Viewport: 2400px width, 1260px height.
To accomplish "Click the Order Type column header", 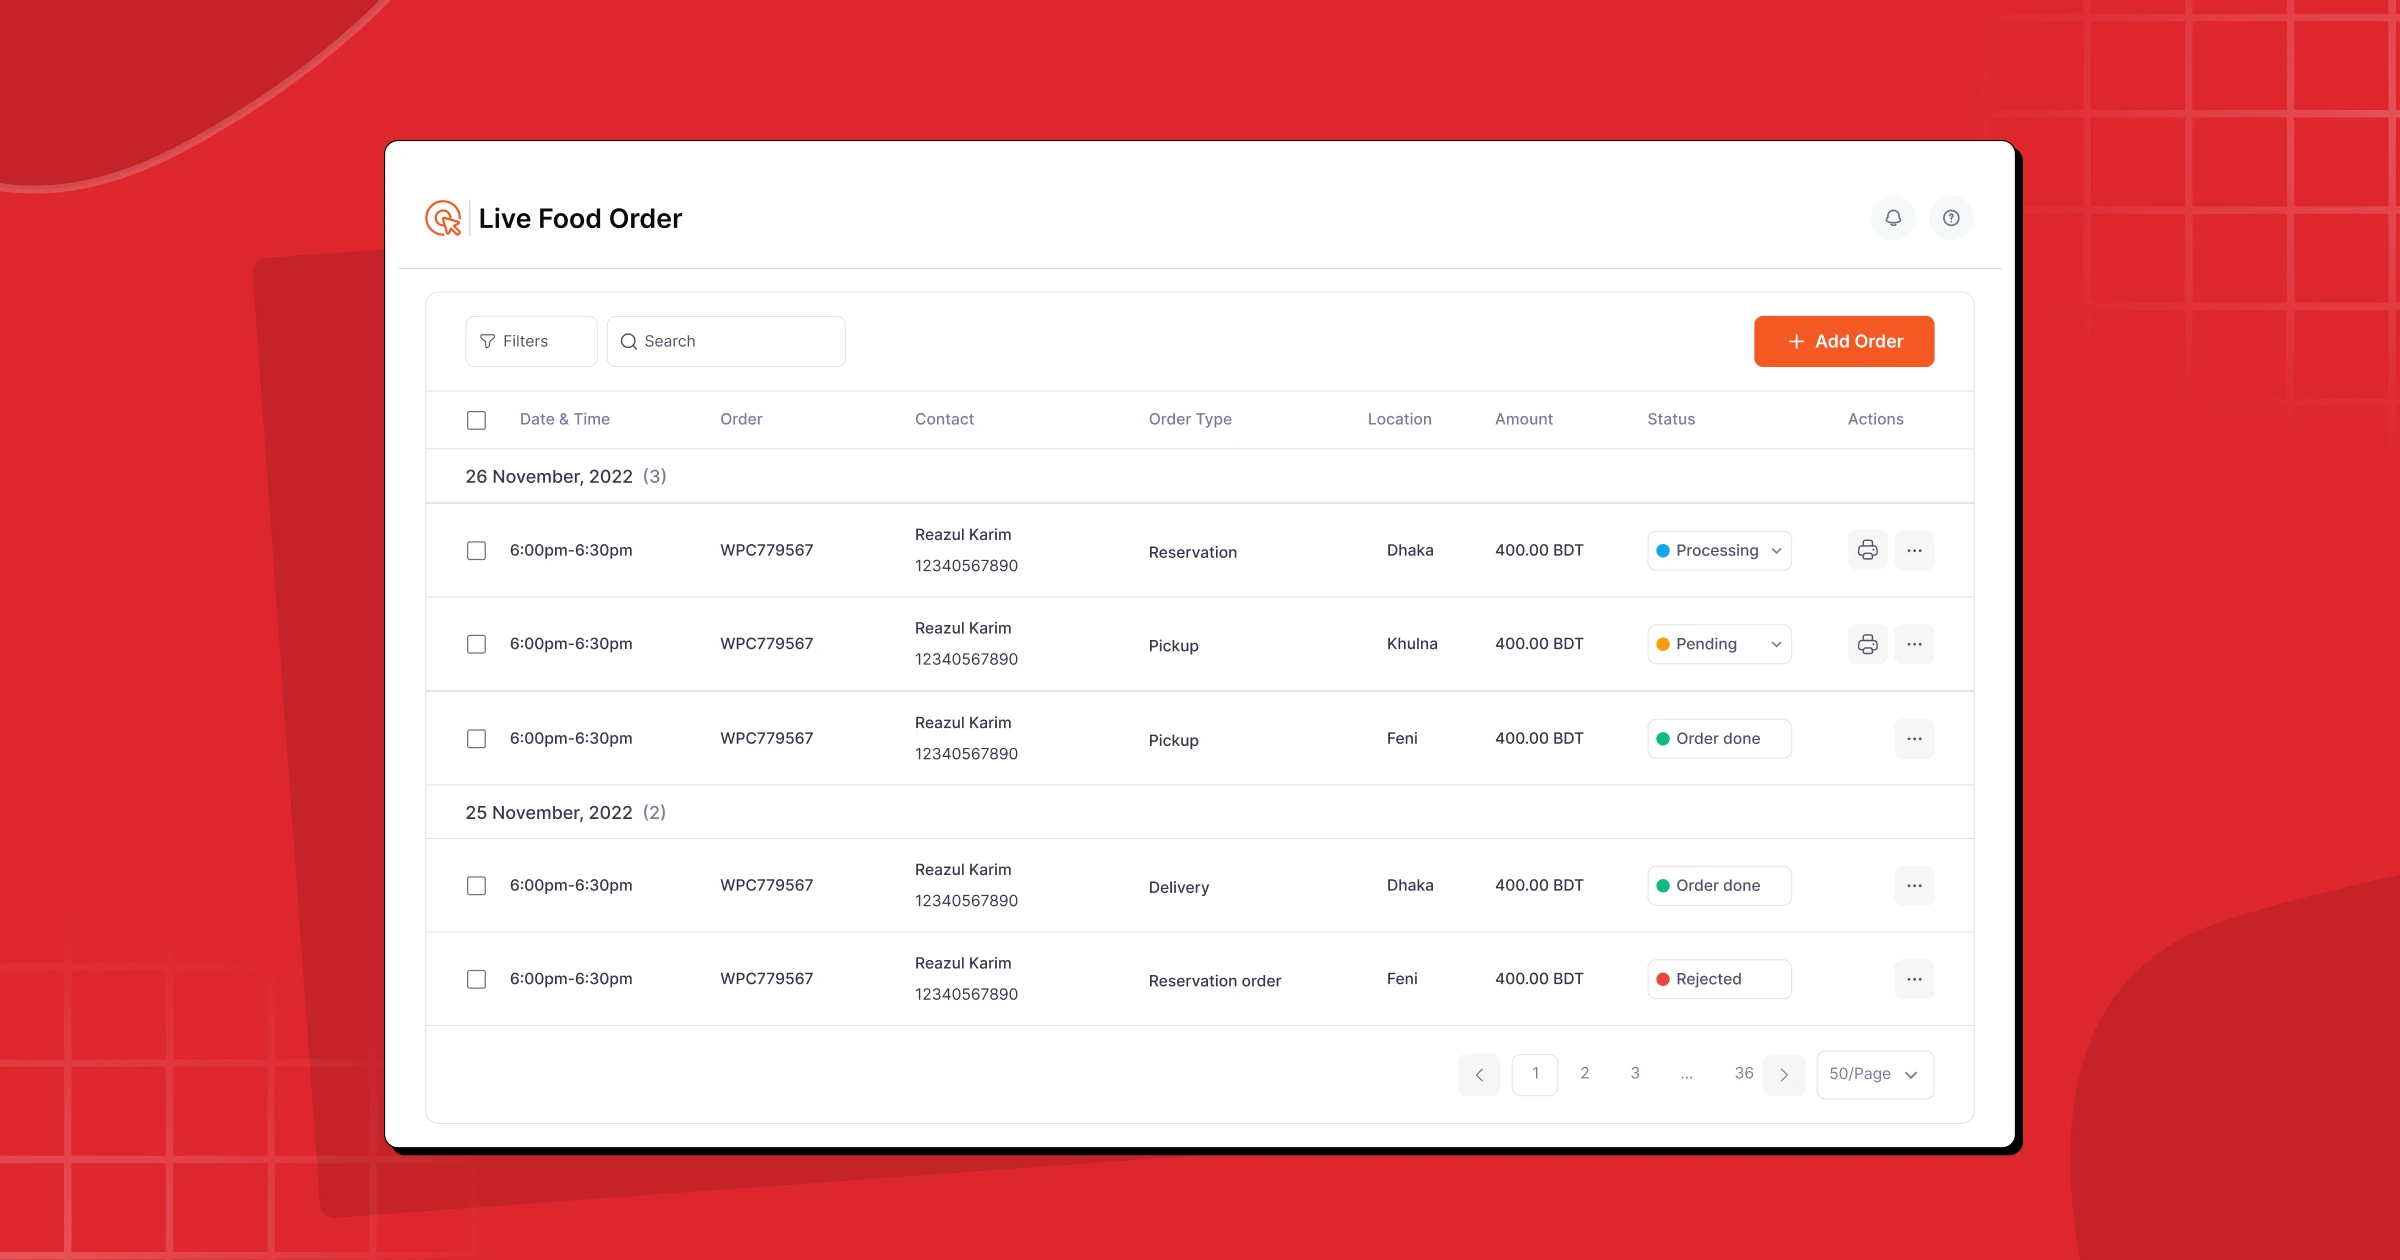I will pyautogui.click(x=1190, y=419).
